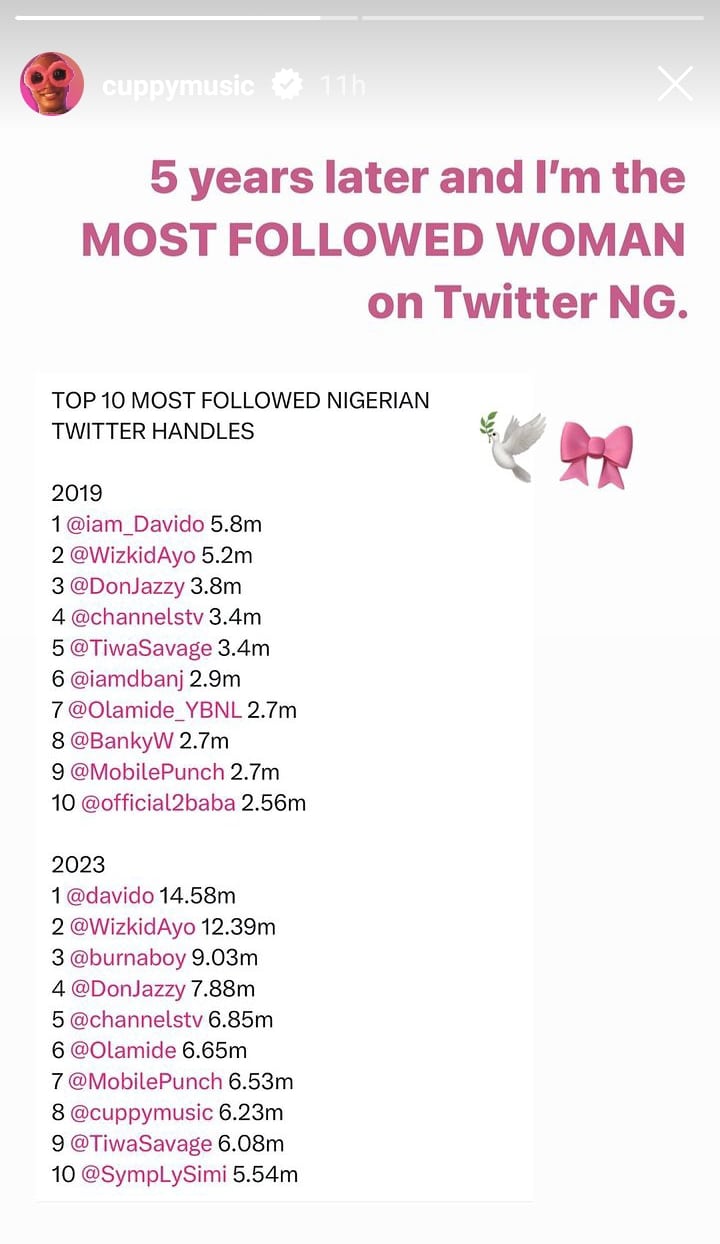Open the 2019 @channelstv handle
This screenshot has height=1244, width=720.
137,617
